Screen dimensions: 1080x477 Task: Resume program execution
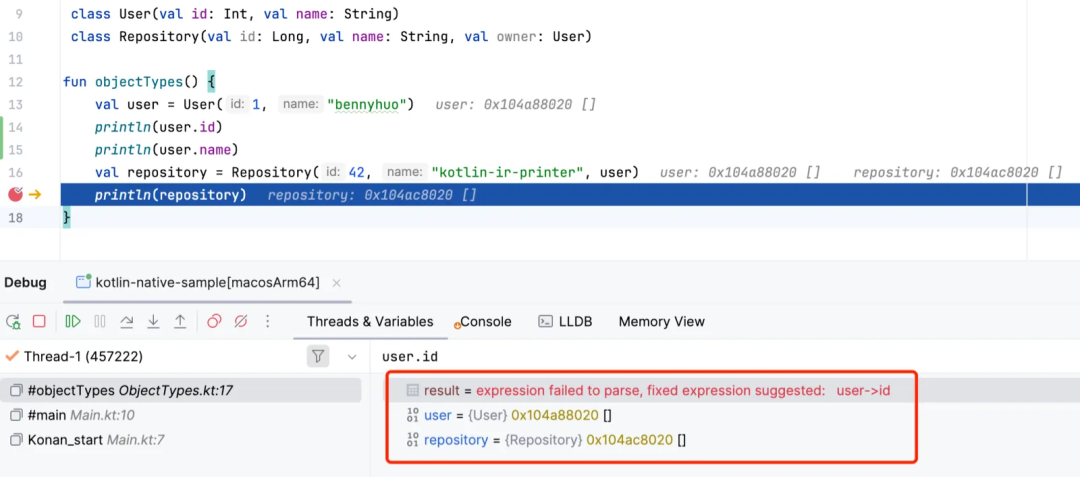(73, 321)
